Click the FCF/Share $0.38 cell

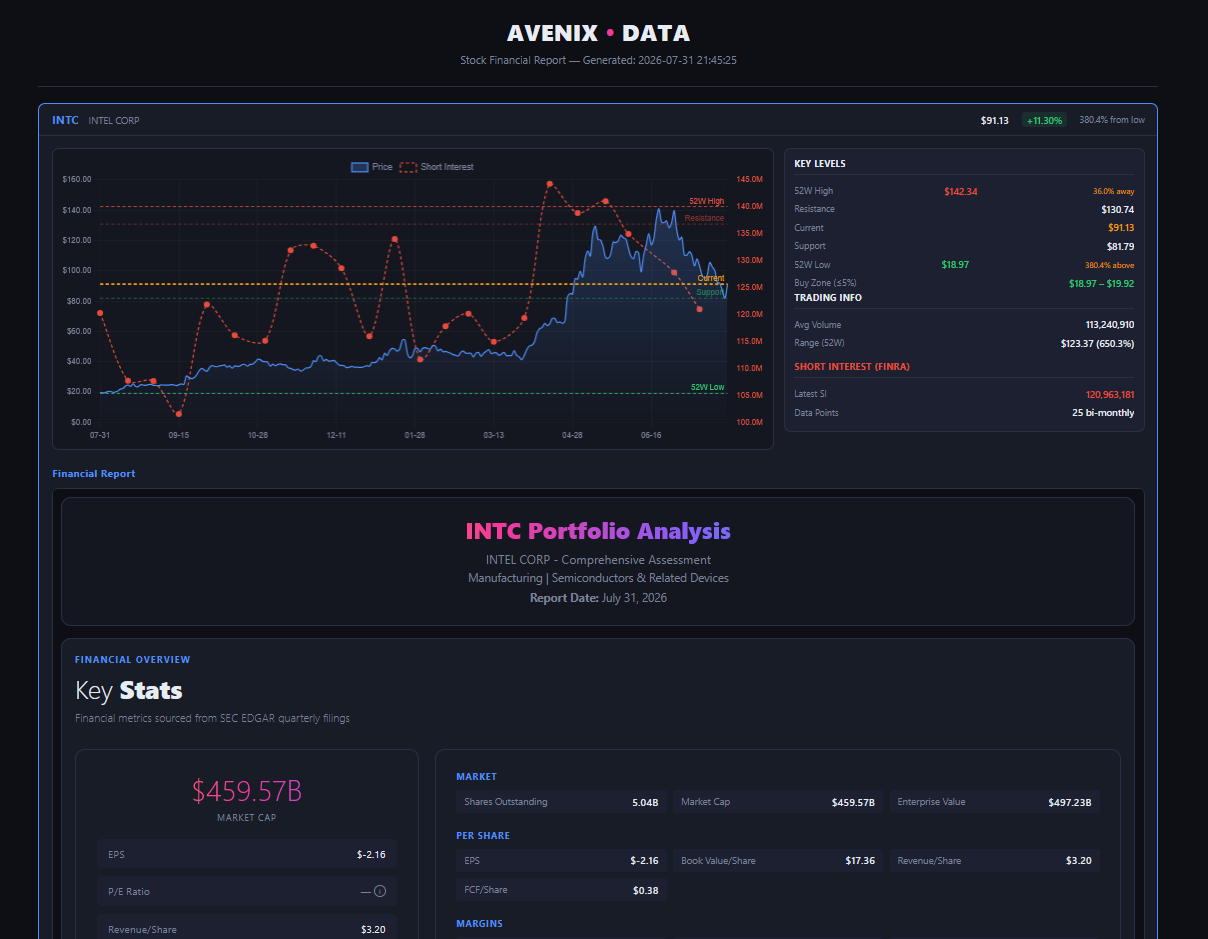point(561,890)
